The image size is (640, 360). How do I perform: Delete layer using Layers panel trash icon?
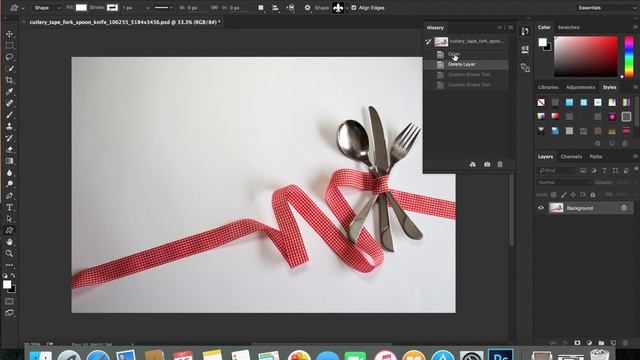click(x=625, y=343)
